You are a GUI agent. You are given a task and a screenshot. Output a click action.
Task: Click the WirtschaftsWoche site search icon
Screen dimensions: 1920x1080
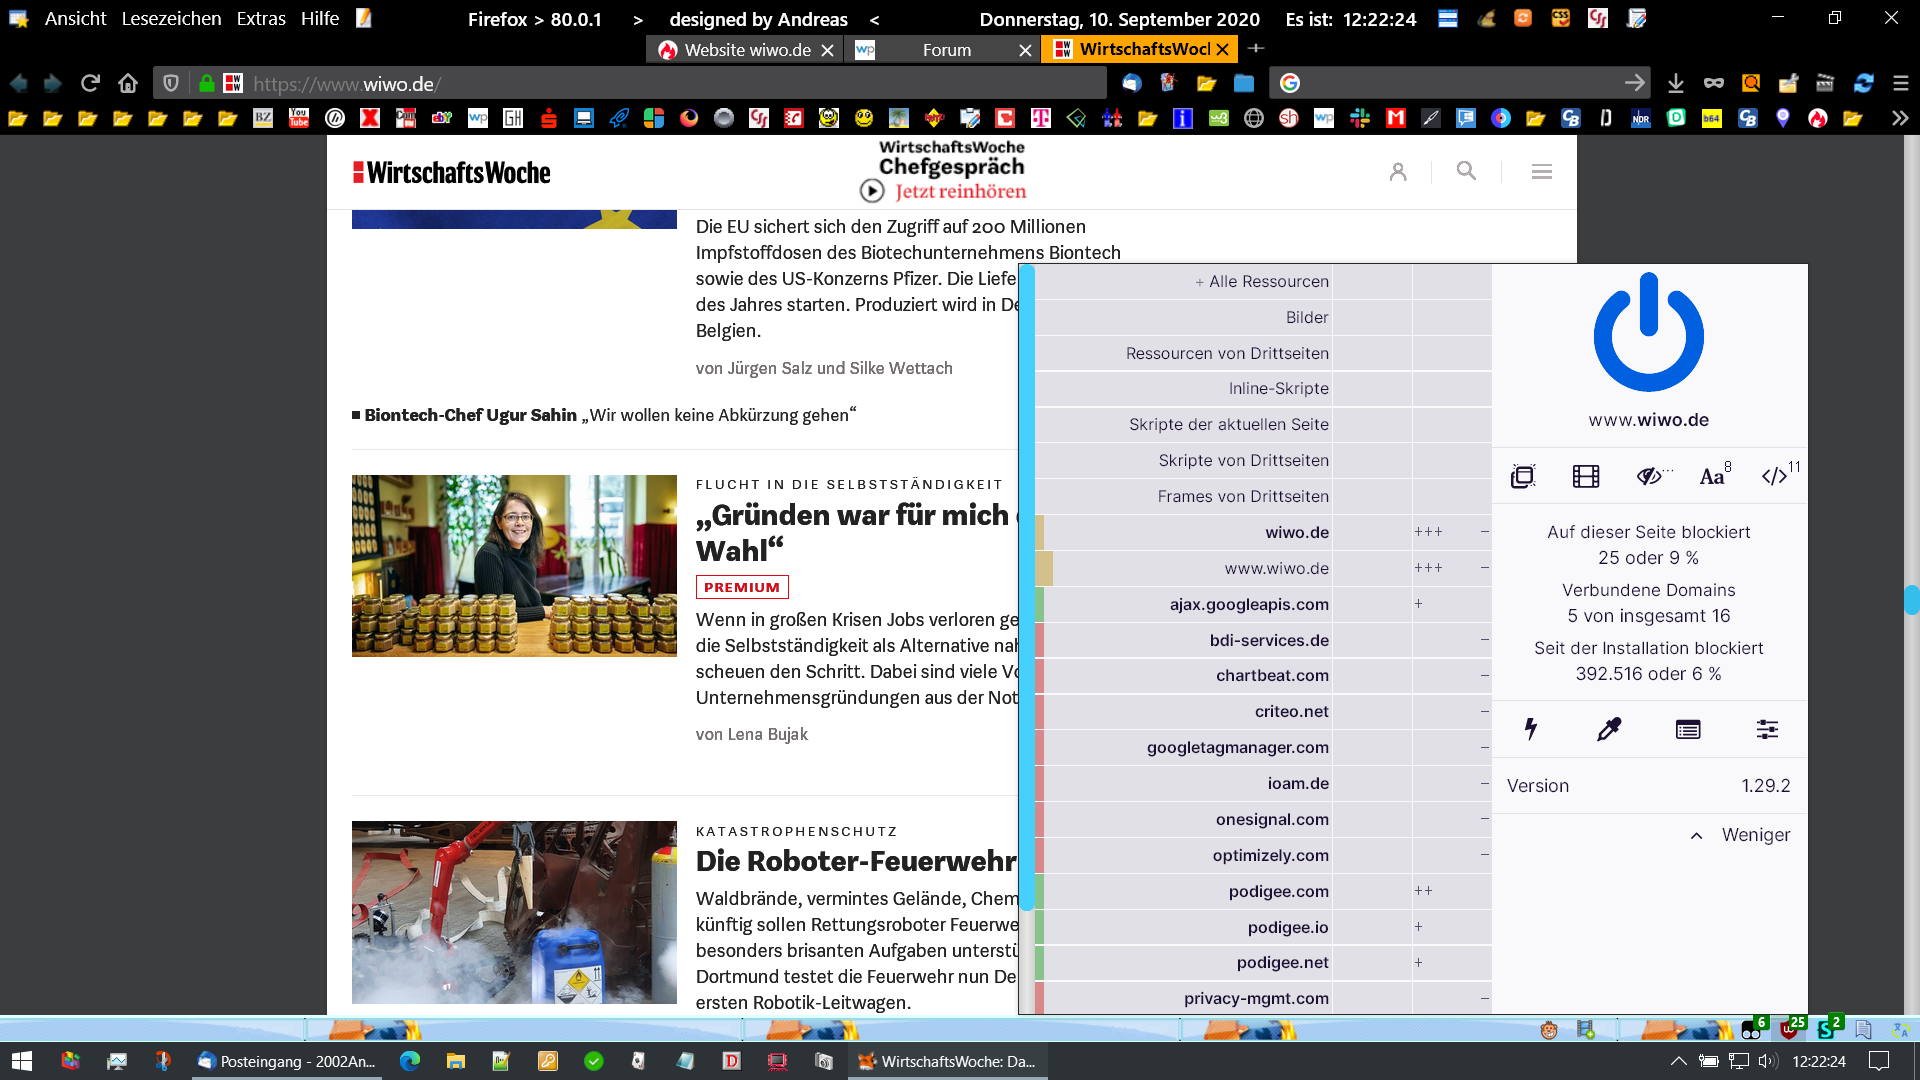pyautogui.click(x=1466, y=171)
